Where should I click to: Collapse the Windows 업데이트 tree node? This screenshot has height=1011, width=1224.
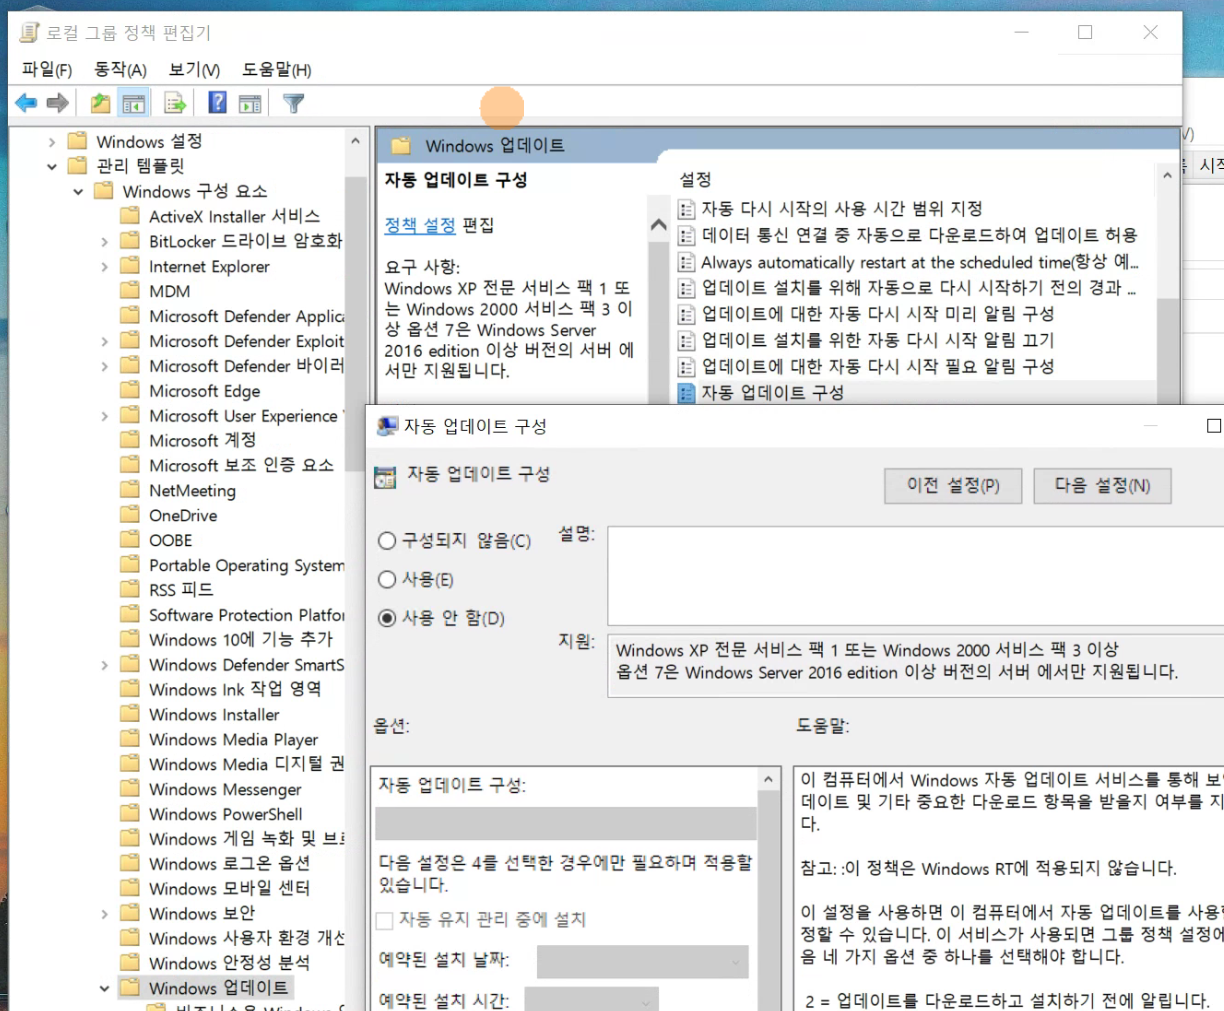104,988
